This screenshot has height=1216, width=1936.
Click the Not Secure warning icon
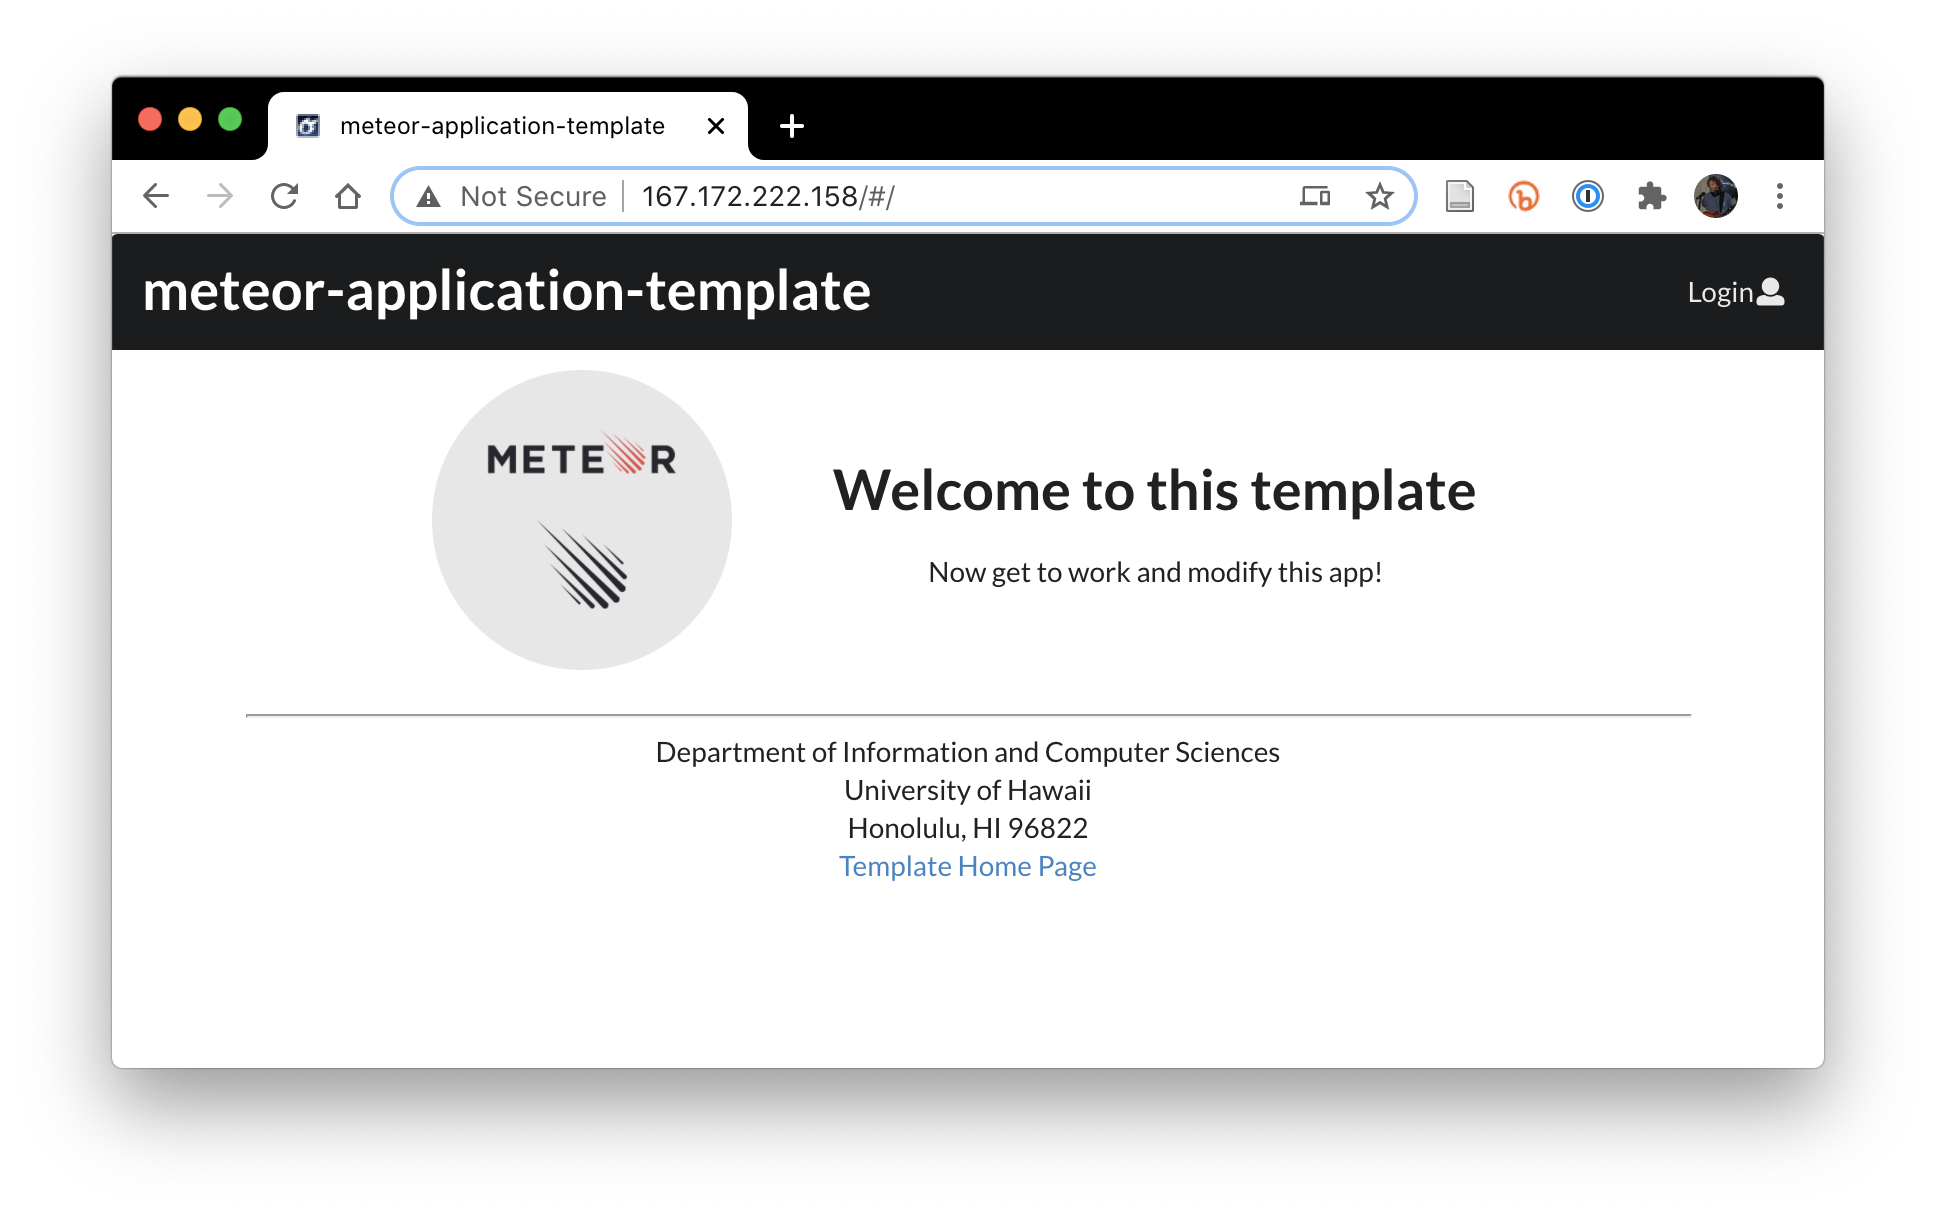[x=429, y=197]
